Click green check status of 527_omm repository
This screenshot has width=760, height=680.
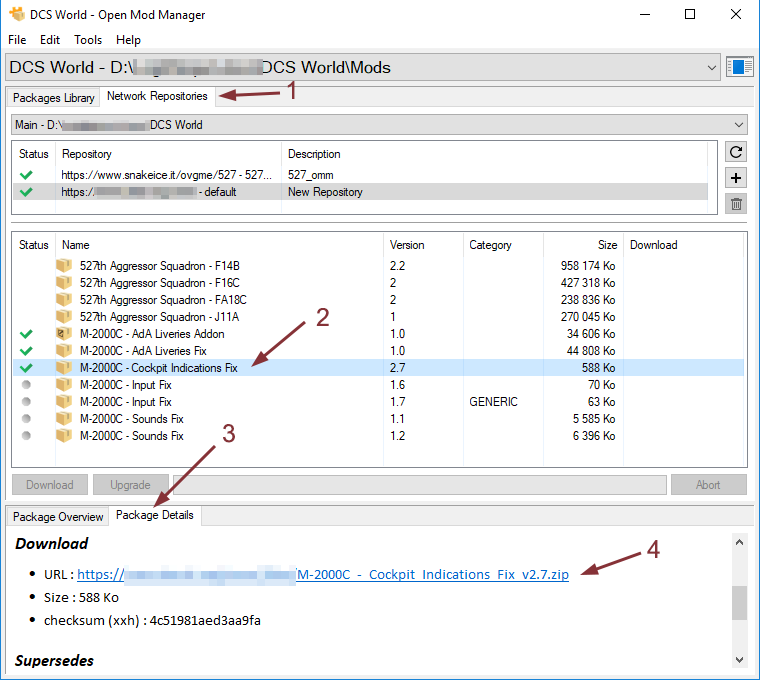(x=26, y=174)
